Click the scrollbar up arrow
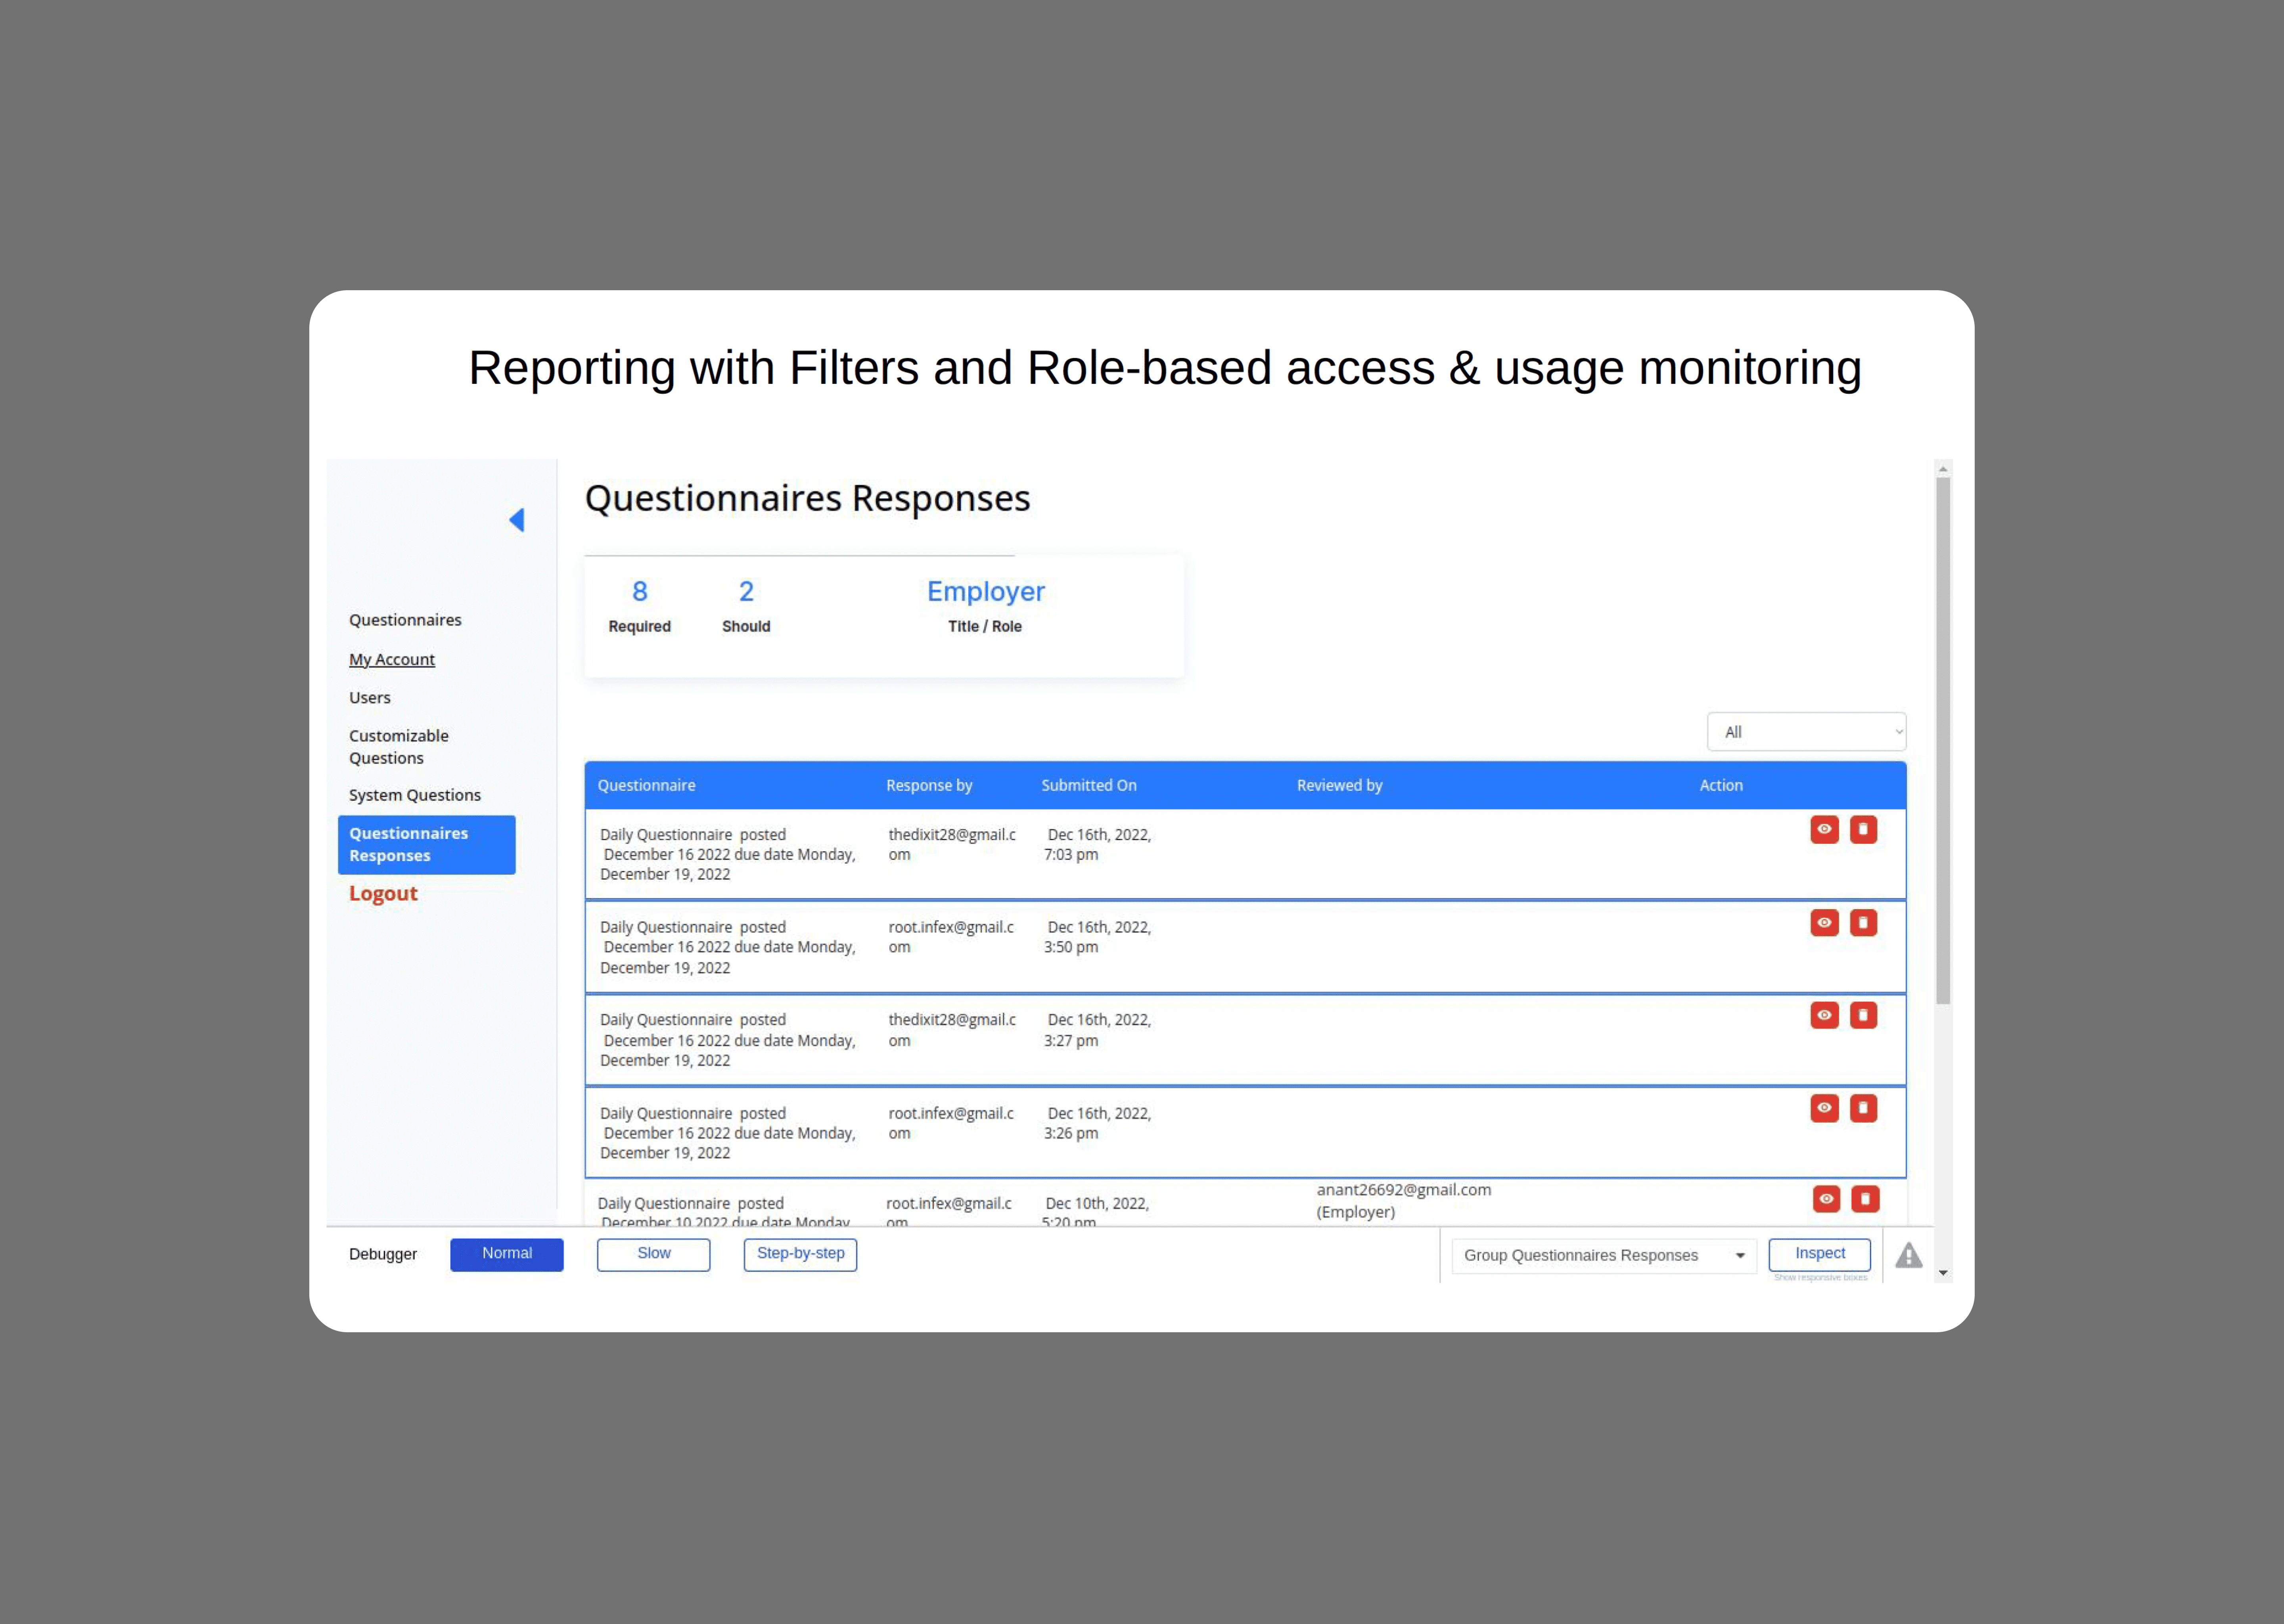The width and height of the screenshot is (2284, 1624). point(1943,469)
